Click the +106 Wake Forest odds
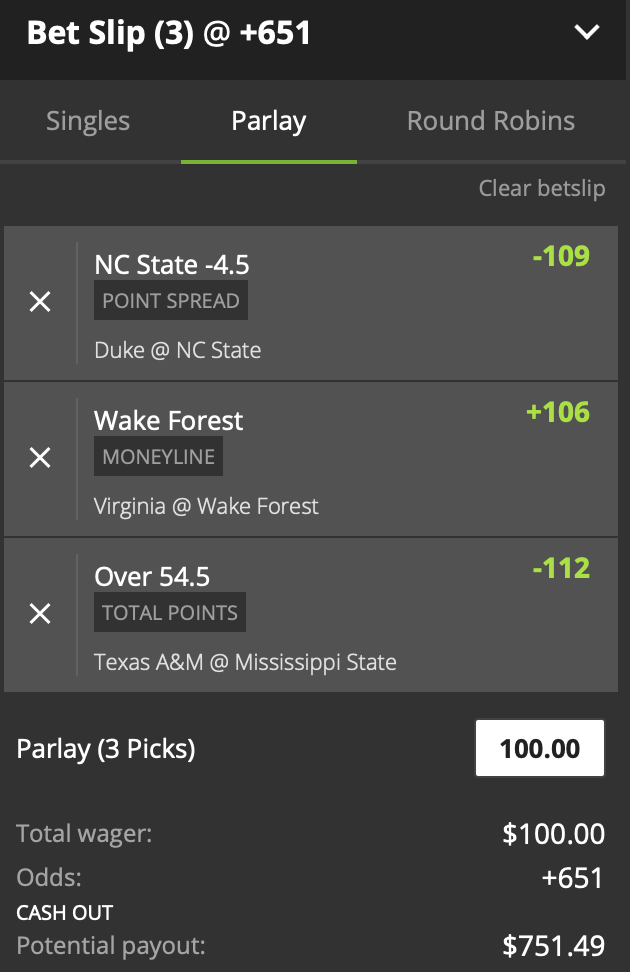Image resolution: width=630 pixels, height=972 pixels. 558,412
